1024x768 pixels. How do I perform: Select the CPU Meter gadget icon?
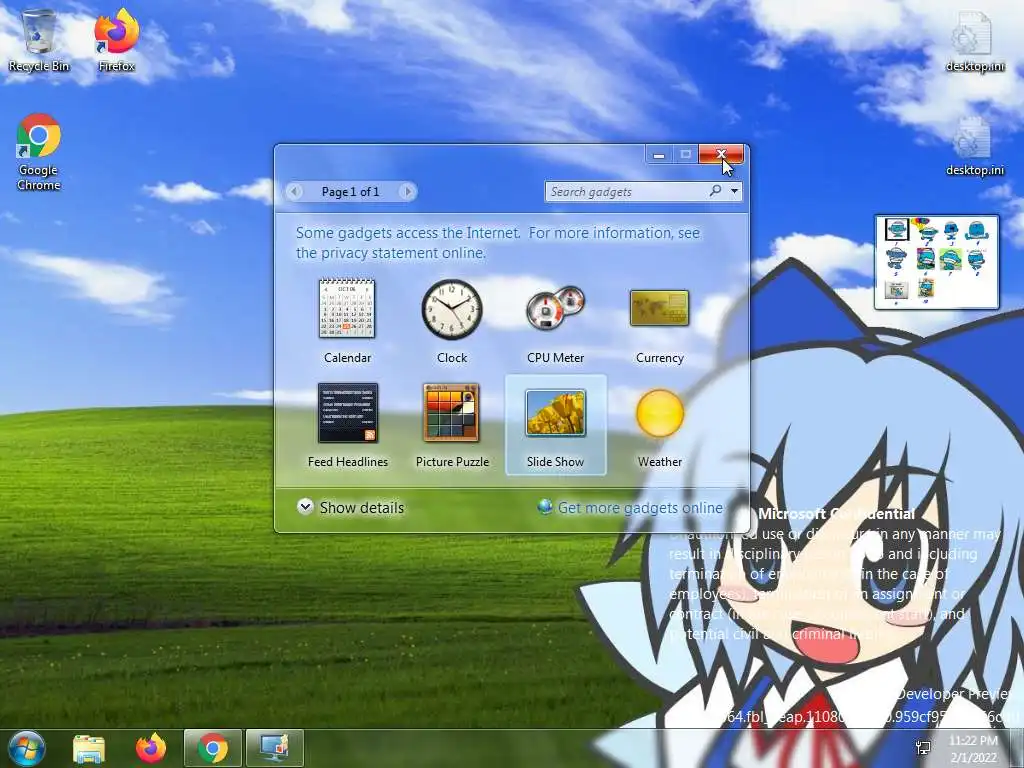pos(556,308)
